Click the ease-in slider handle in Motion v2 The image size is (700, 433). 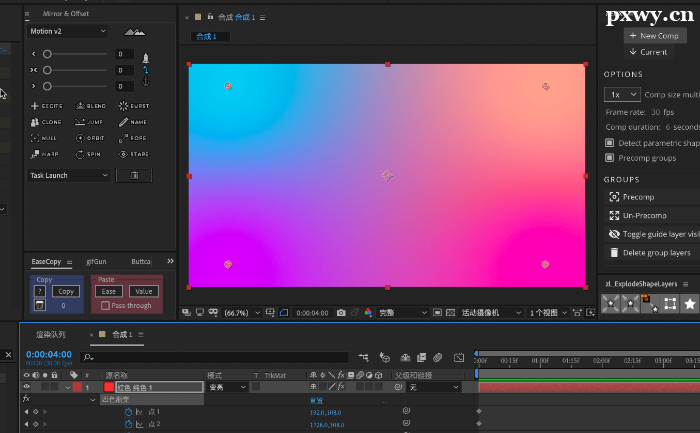point(47,54)
